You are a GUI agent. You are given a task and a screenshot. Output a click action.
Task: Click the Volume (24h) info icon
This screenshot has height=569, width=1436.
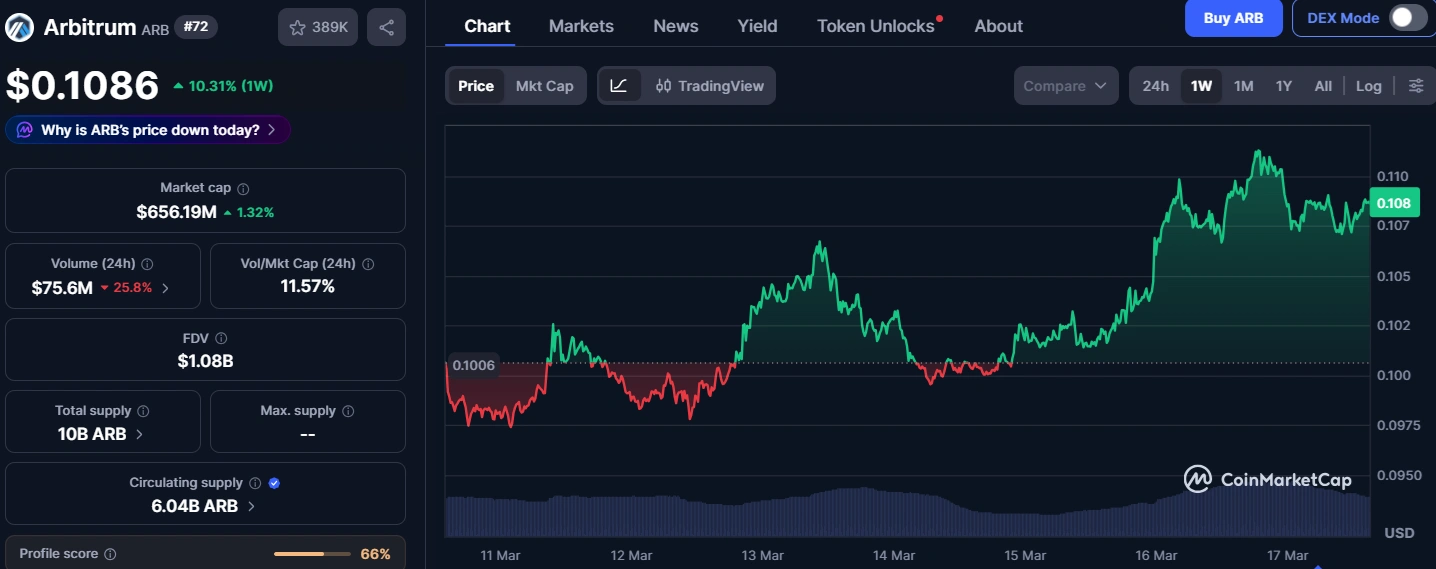click(x=147, y=264)
